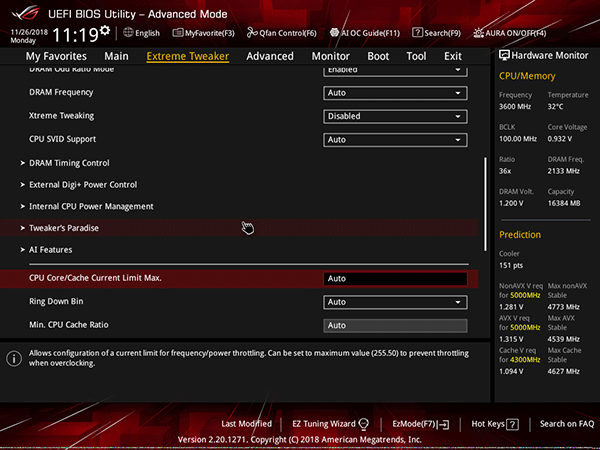Click the ROG logo icon

tap(25, 13)
